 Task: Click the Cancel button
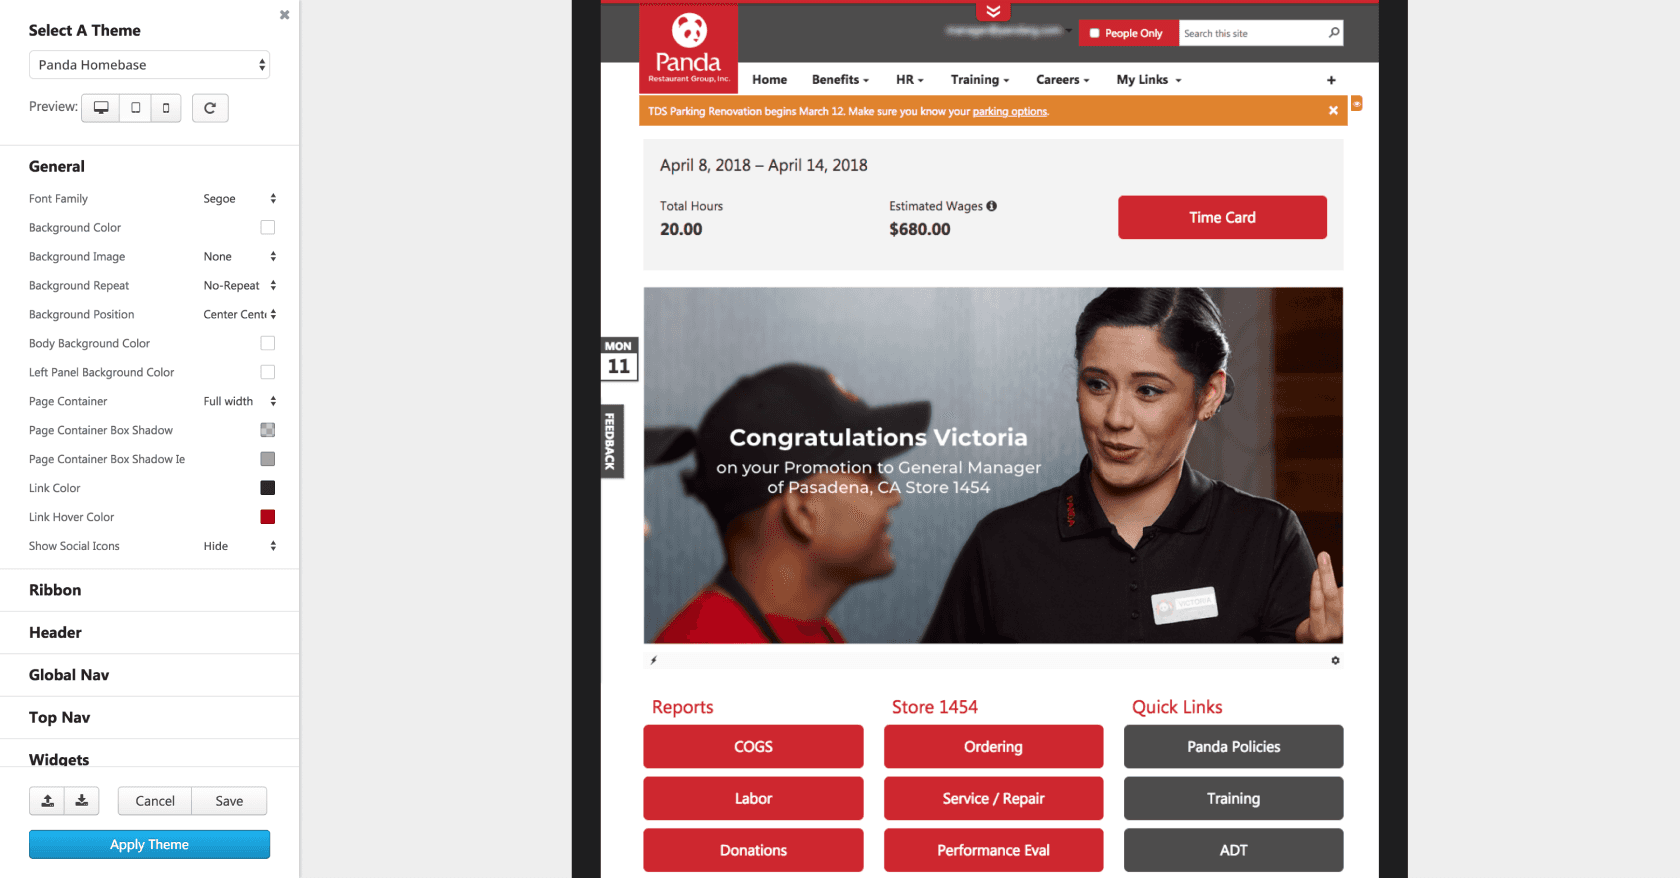click(155, 801)
